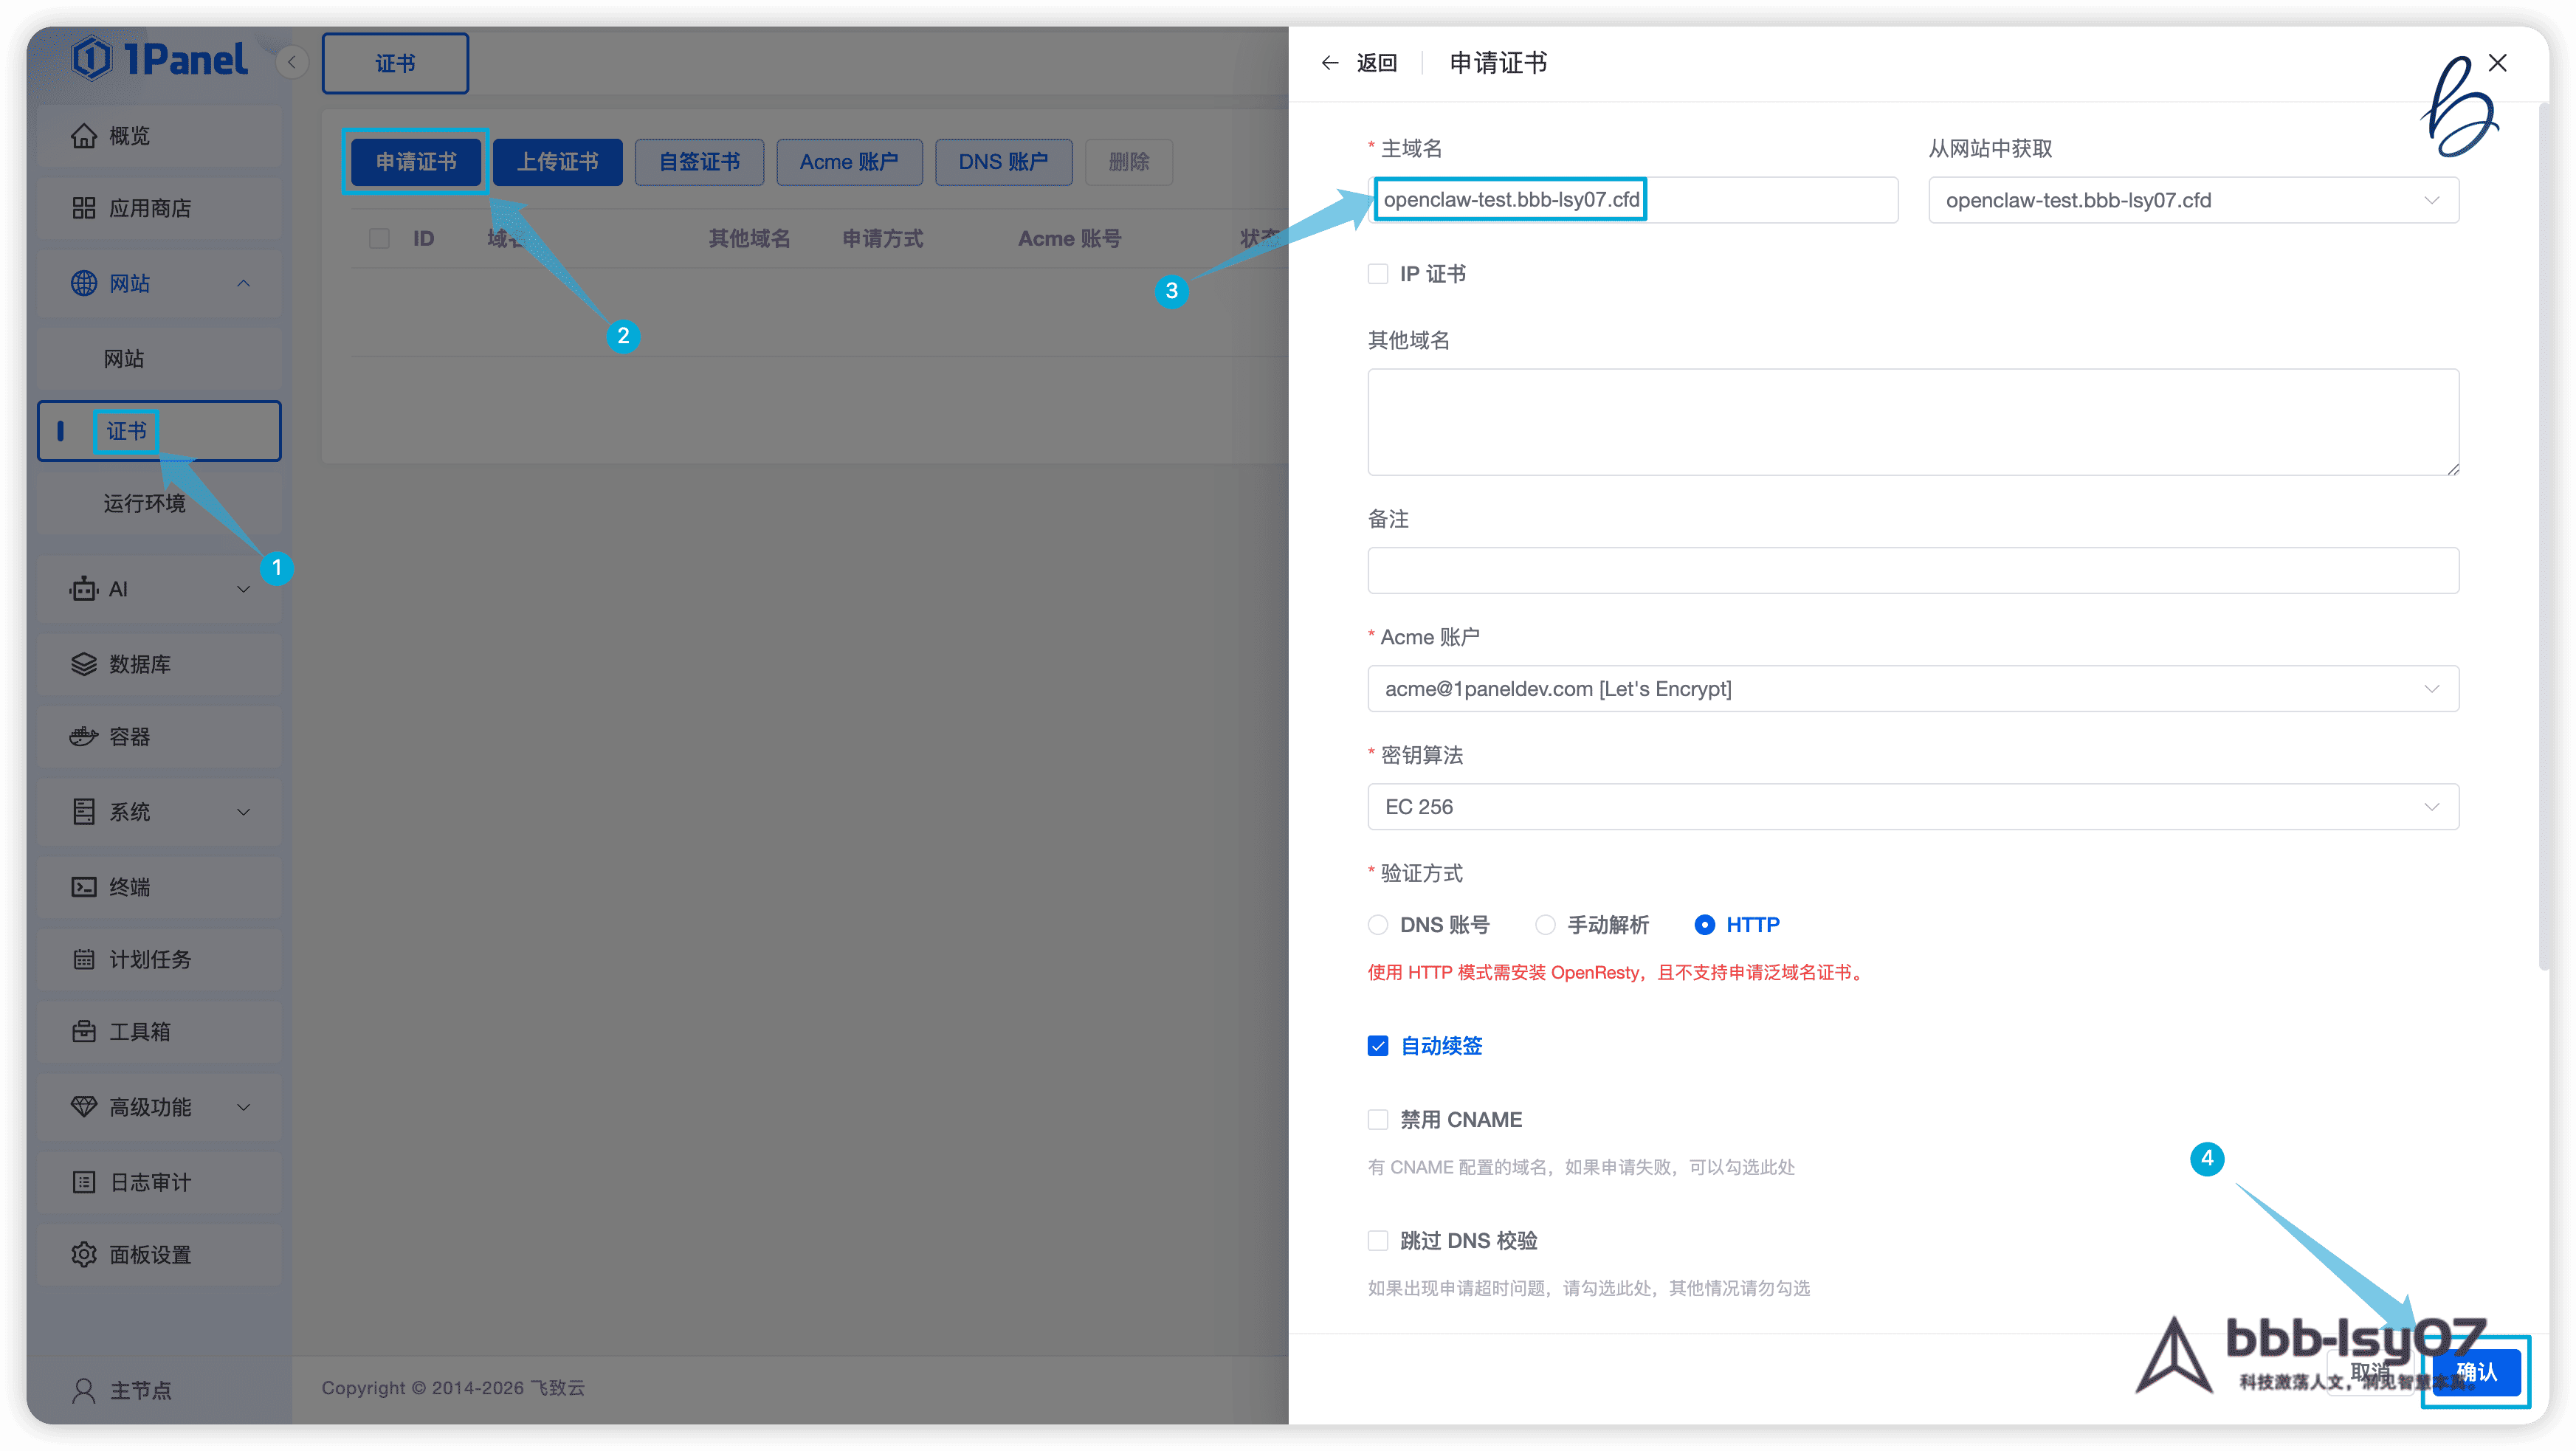Click the terminal icon next to 终端
This screenshot has width=2576, height=1451.
point(84,887)
